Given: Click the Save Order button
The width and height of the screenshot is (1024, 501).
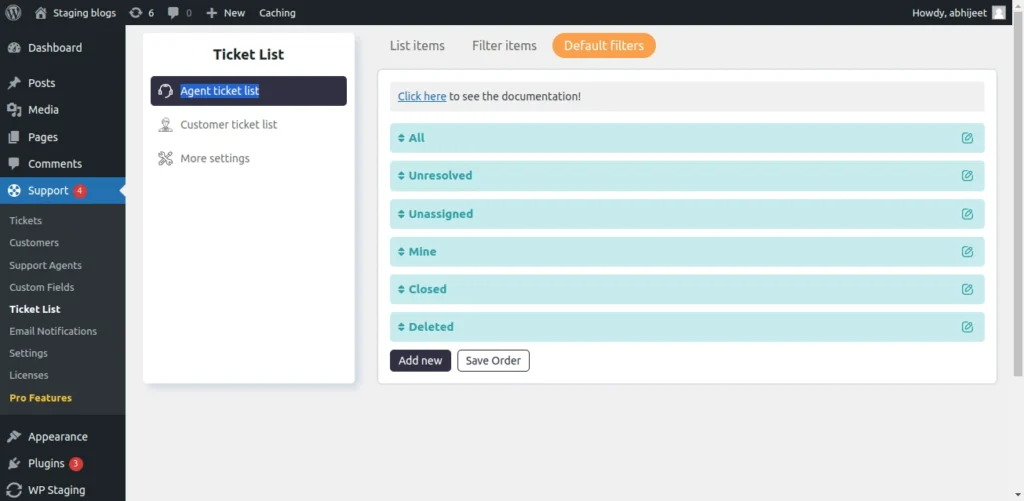Looking at the screenshot, I should click(x=493, y=361).
